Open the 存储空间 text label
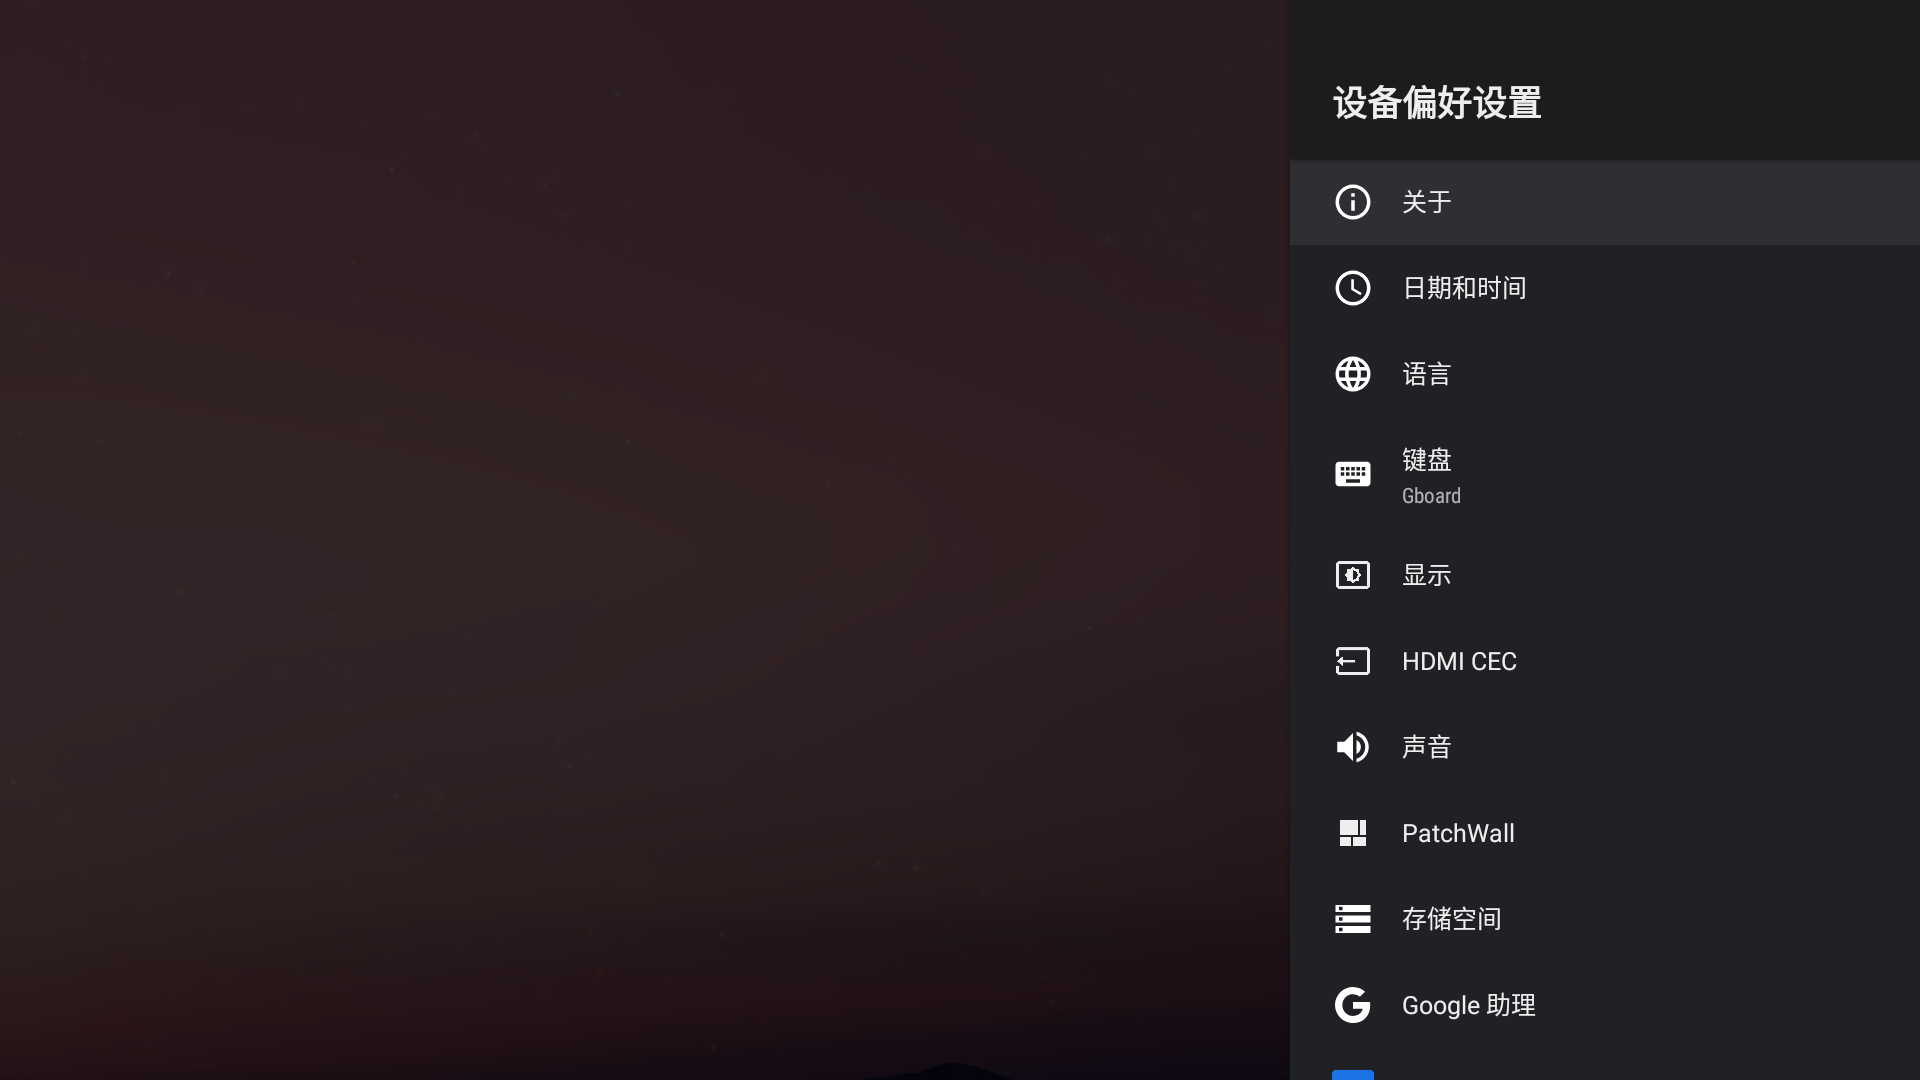The width and height of the screenshot is (1920, 1080). [1451, 919]
